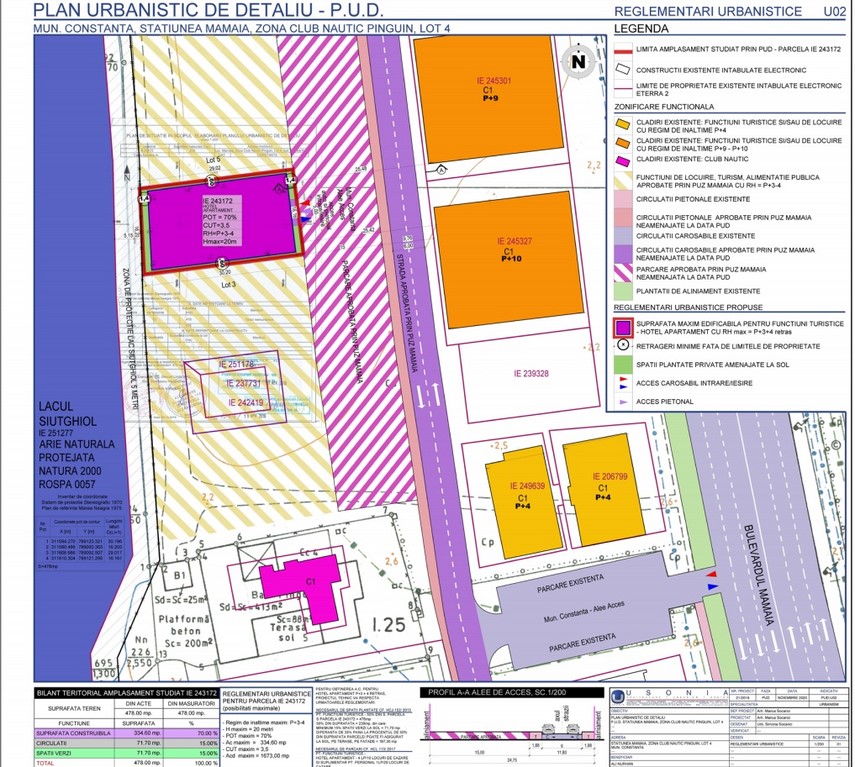The width and height of the screenshot is (855, 767).
Task: Click the magenta Club Nautic legend swatch
Action: coord(623,160)
